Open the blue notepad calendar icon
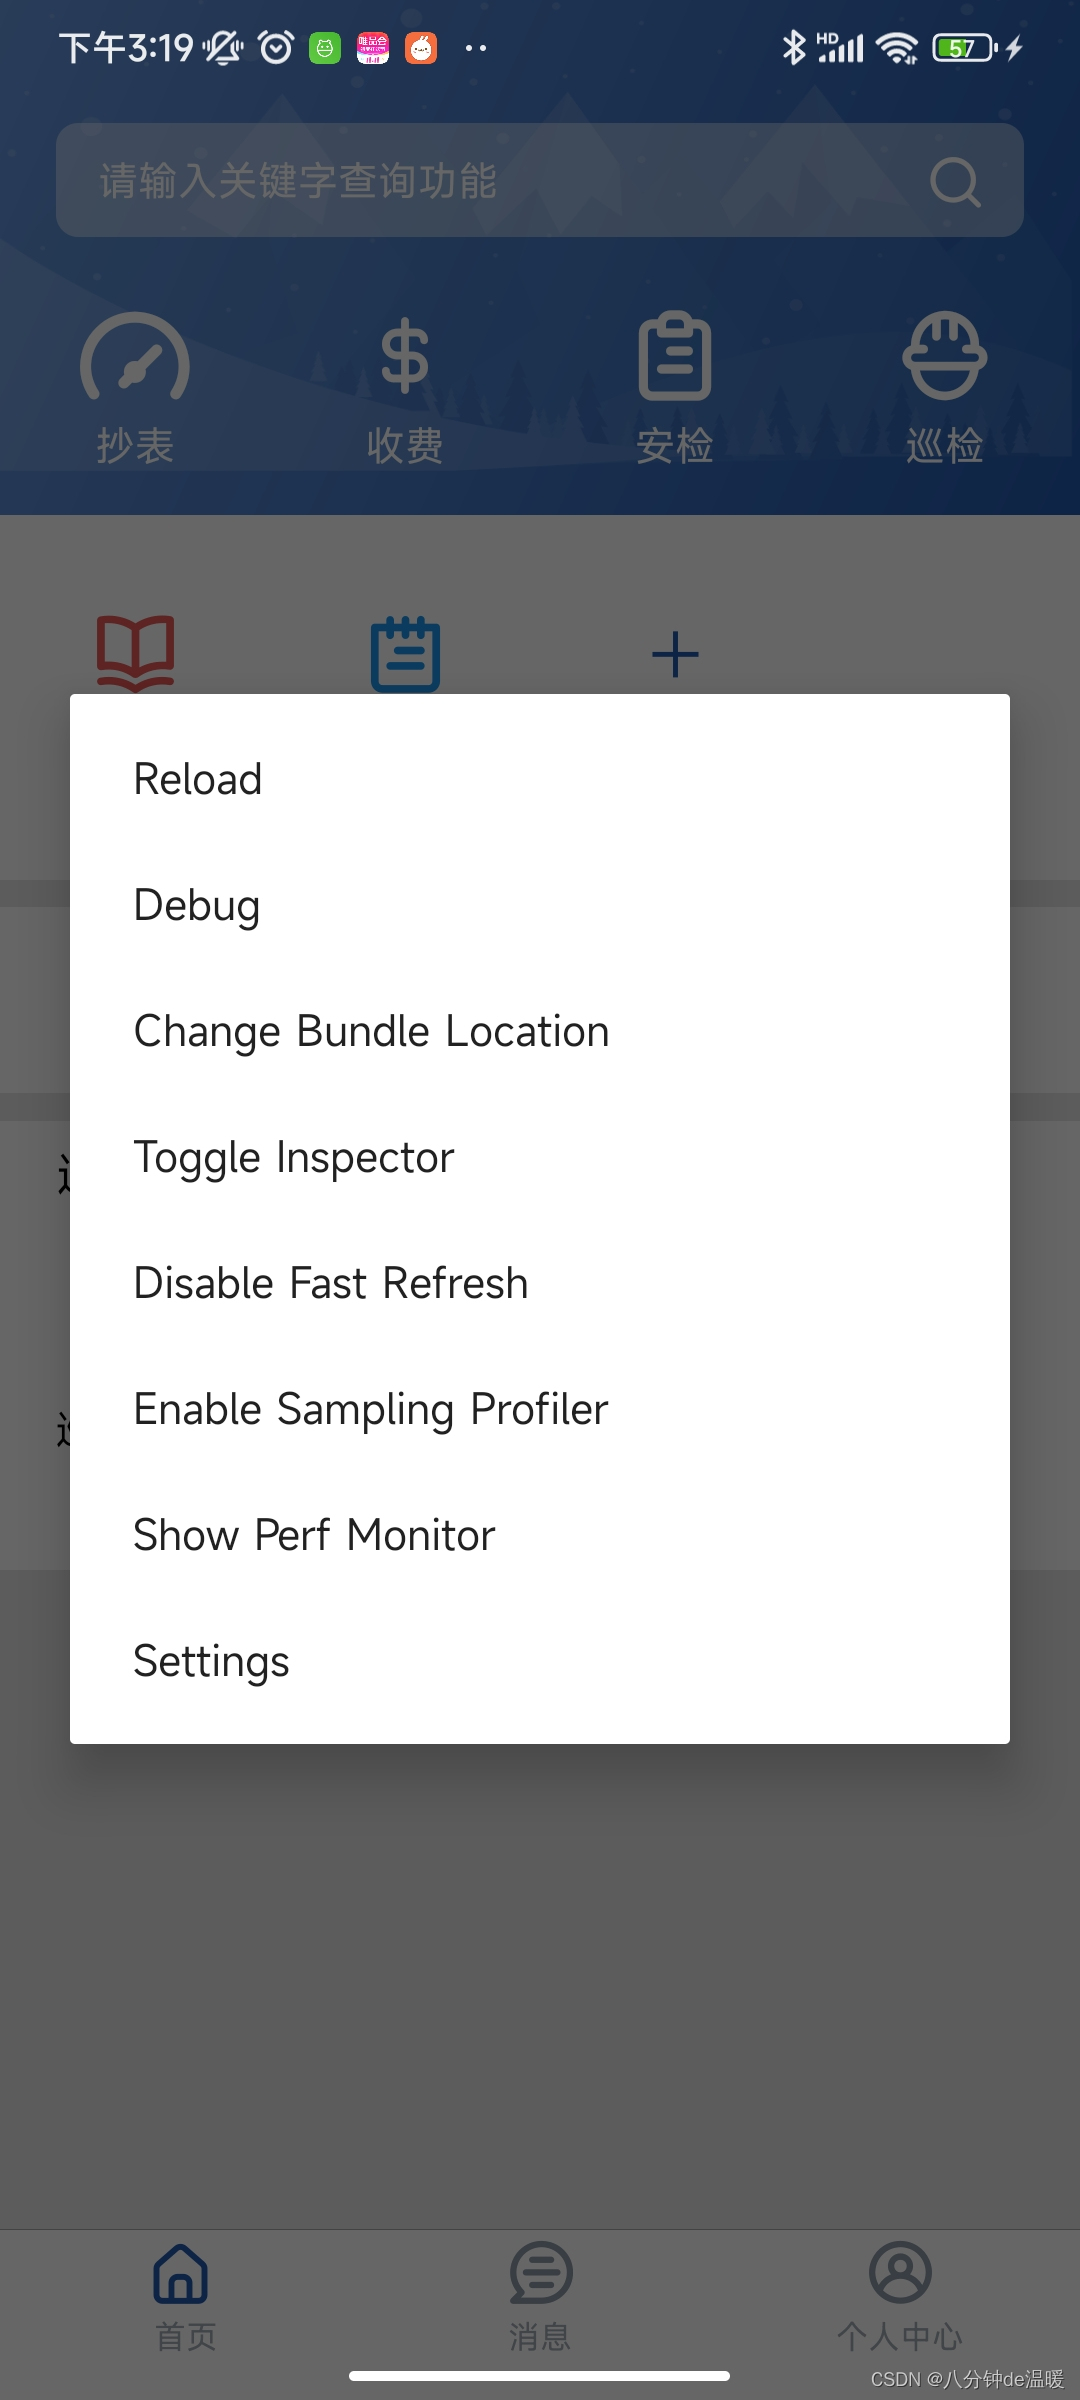Screen dimensions: 1080x2400 coord(405,654)
